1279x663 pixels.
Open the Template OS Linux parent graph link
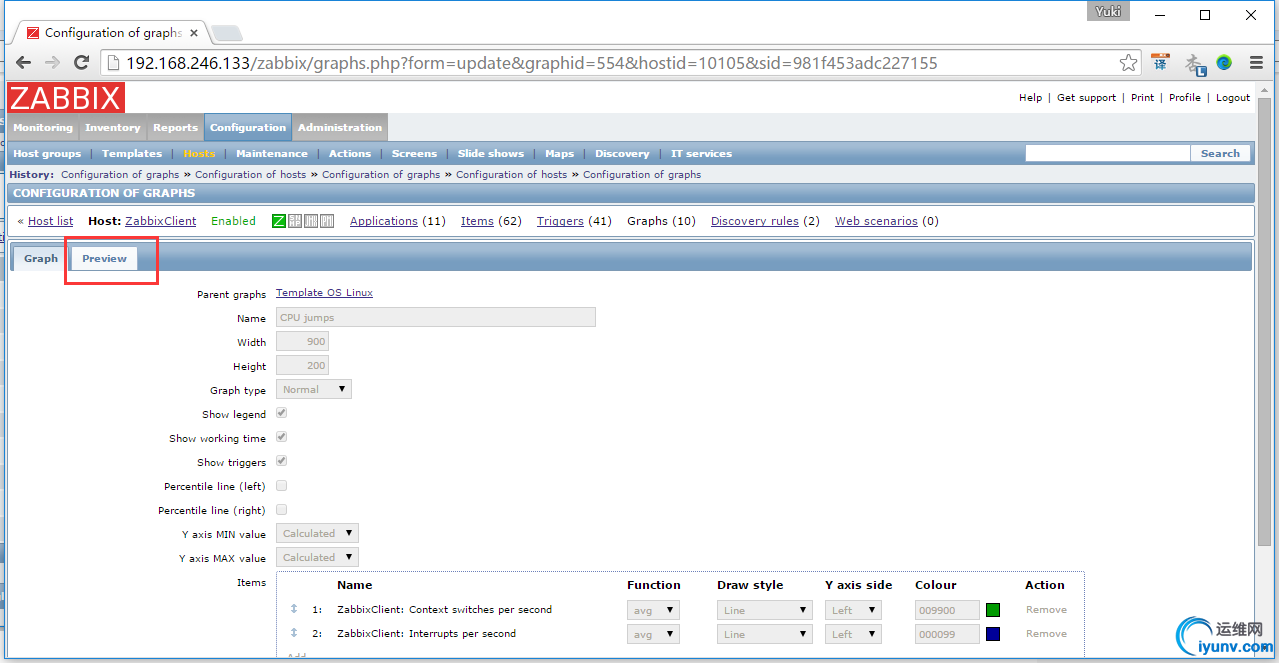pyautogui.click(x=324, y=293)
